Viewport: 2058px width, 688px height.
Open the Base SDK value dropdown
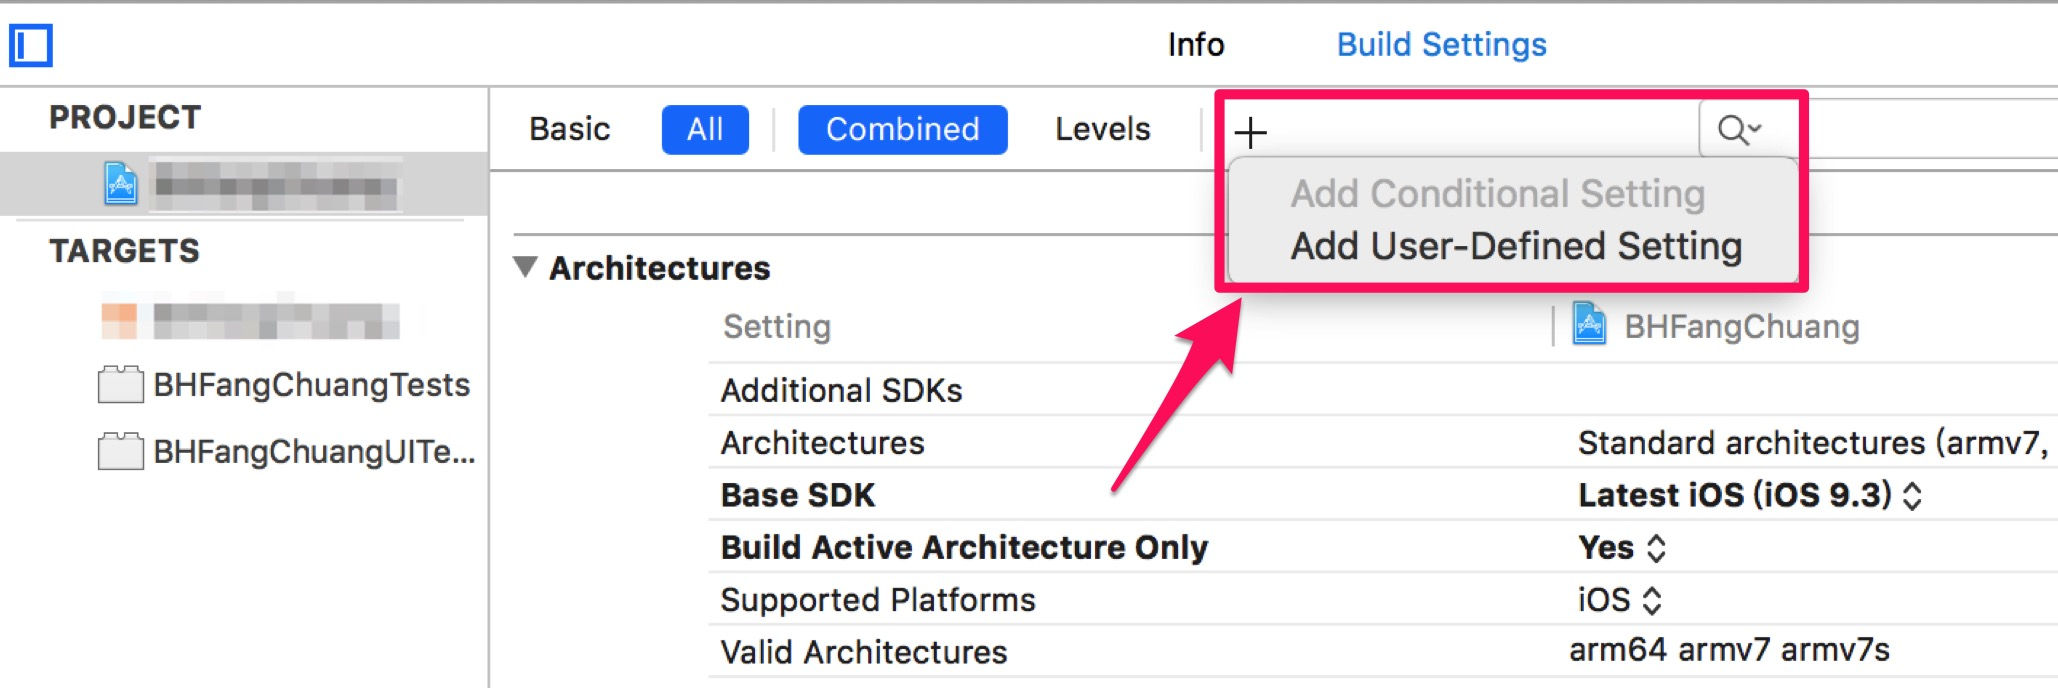pos(1749,495)
